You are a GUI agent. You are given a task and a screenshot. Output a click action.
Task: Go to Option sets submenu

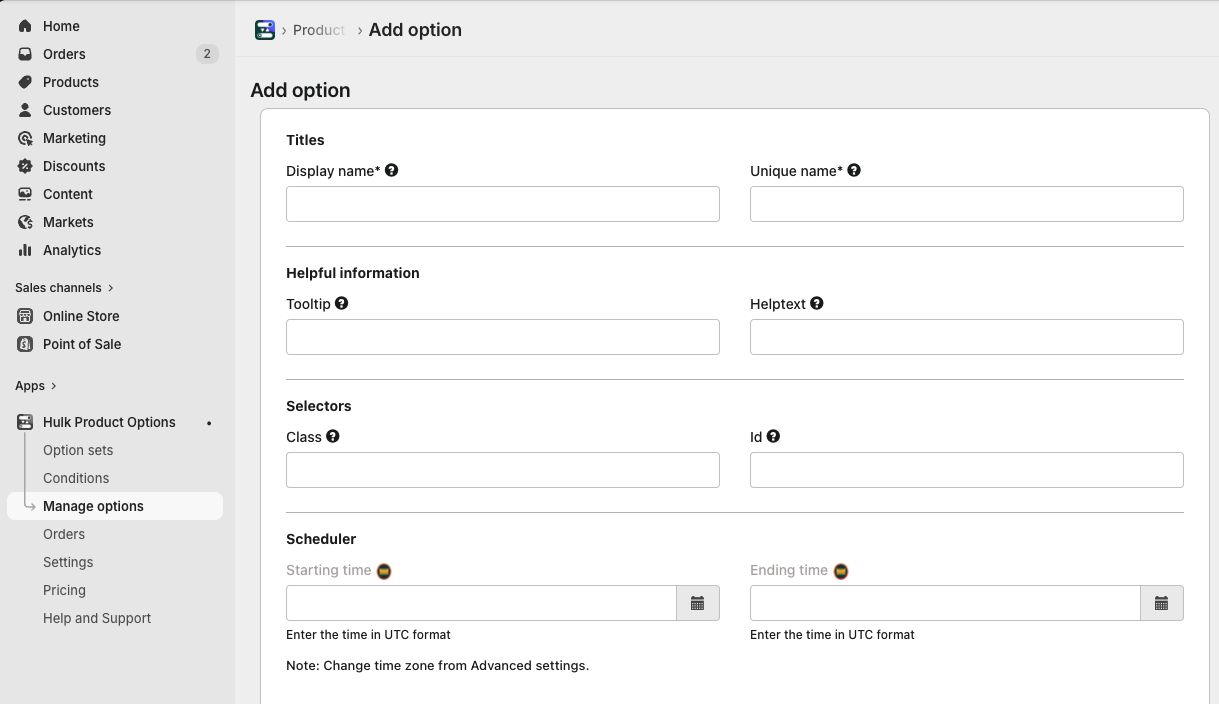tap(78, 450)
